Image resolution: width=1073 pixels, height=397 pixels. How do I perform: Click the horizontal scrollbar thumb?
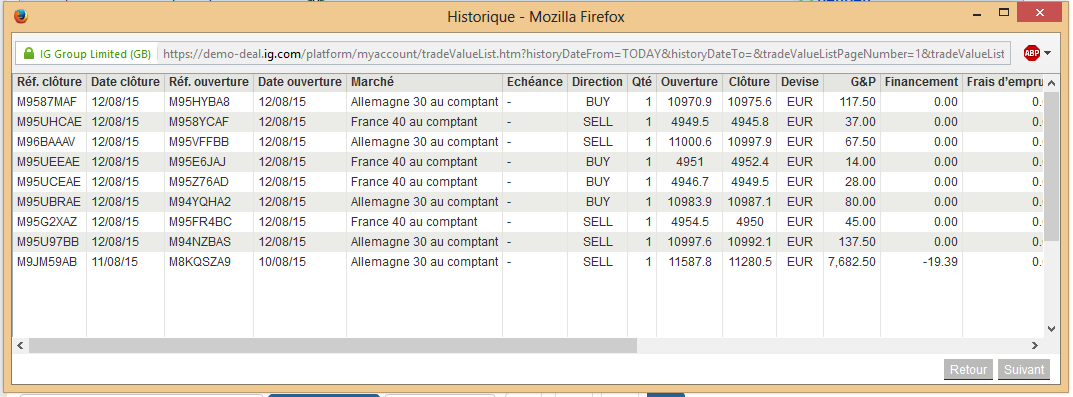[x=333, y=345]
